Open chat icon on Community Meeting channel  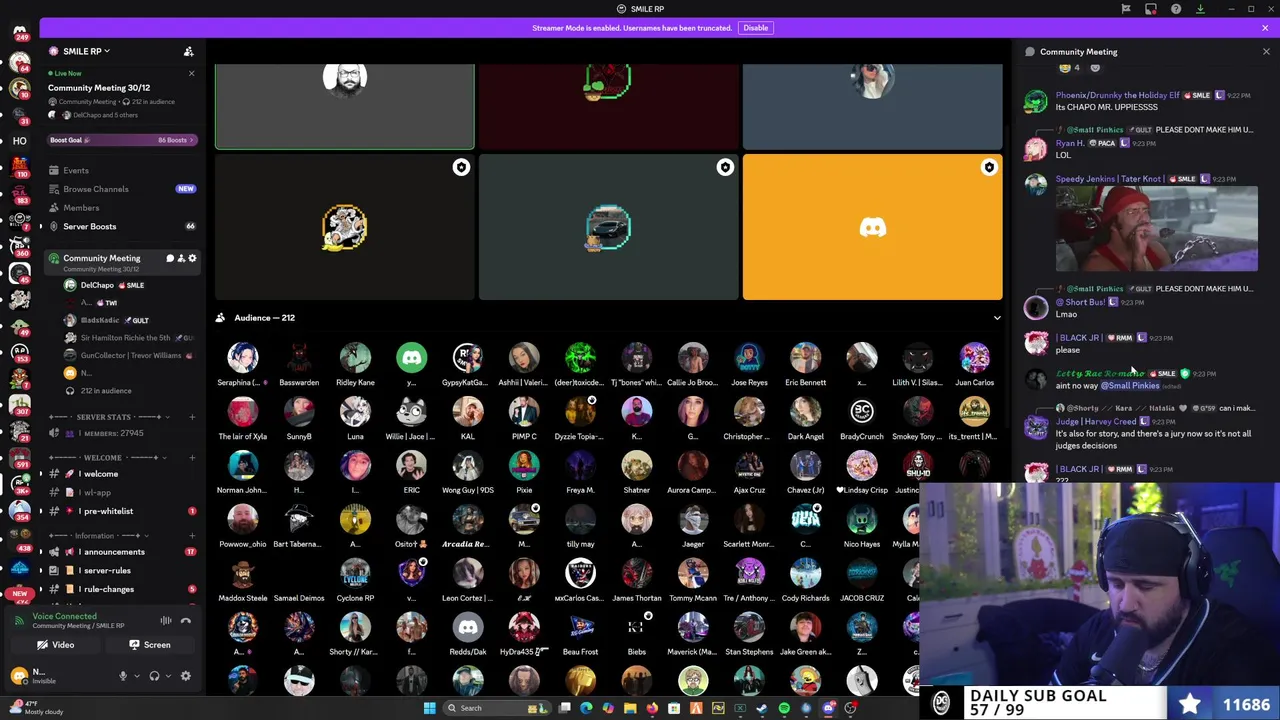click(x=170, y=258)
